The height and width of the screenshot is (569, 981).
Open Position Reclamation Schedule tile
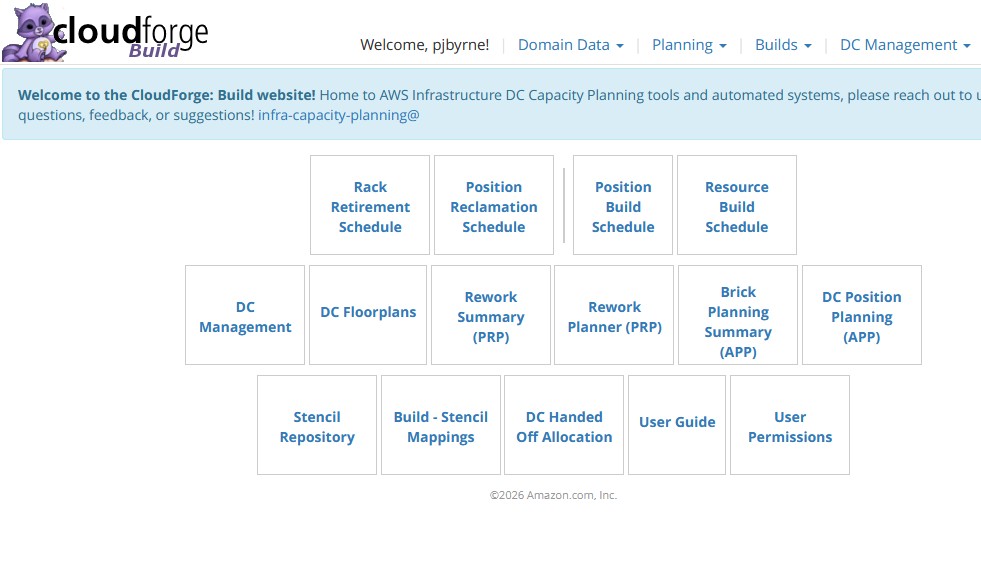coord(494,206)
